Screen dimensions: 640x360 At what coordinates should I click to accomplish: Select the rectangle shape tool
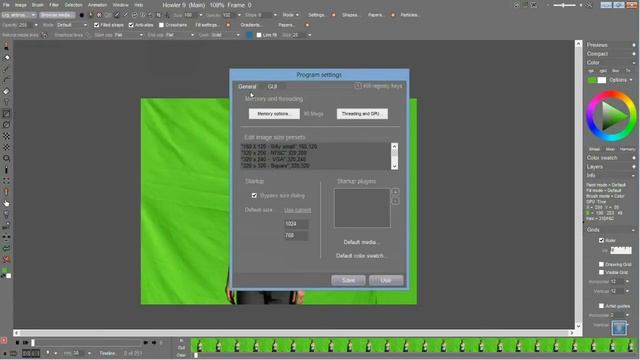point(6,114)
